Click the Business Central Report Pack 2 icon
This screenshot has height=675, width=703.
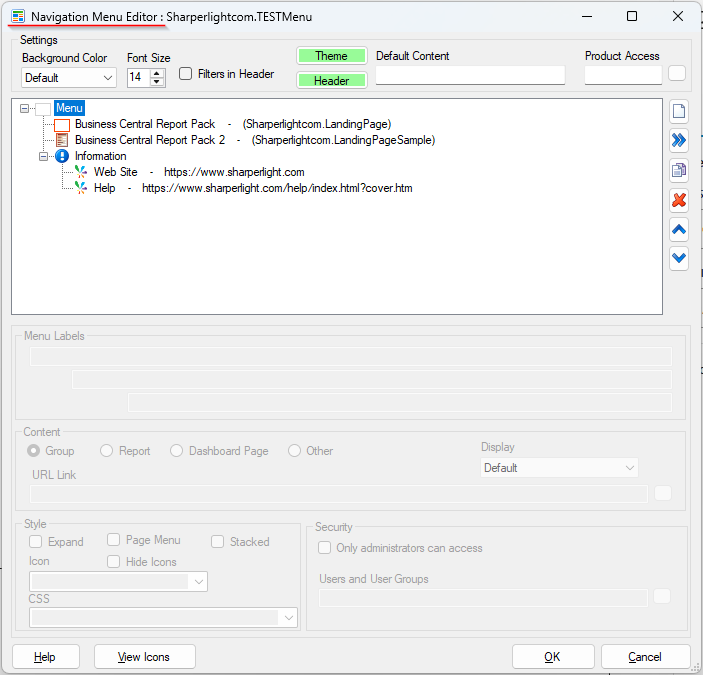coord(62,140)
